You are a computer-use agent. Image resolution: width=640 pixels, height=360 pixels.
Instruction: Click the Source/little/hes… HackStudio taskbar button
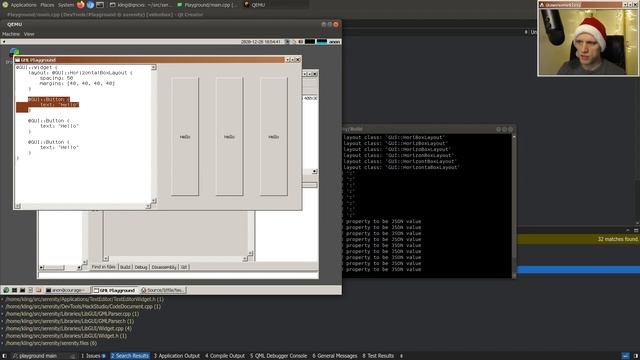coord(162,290)
